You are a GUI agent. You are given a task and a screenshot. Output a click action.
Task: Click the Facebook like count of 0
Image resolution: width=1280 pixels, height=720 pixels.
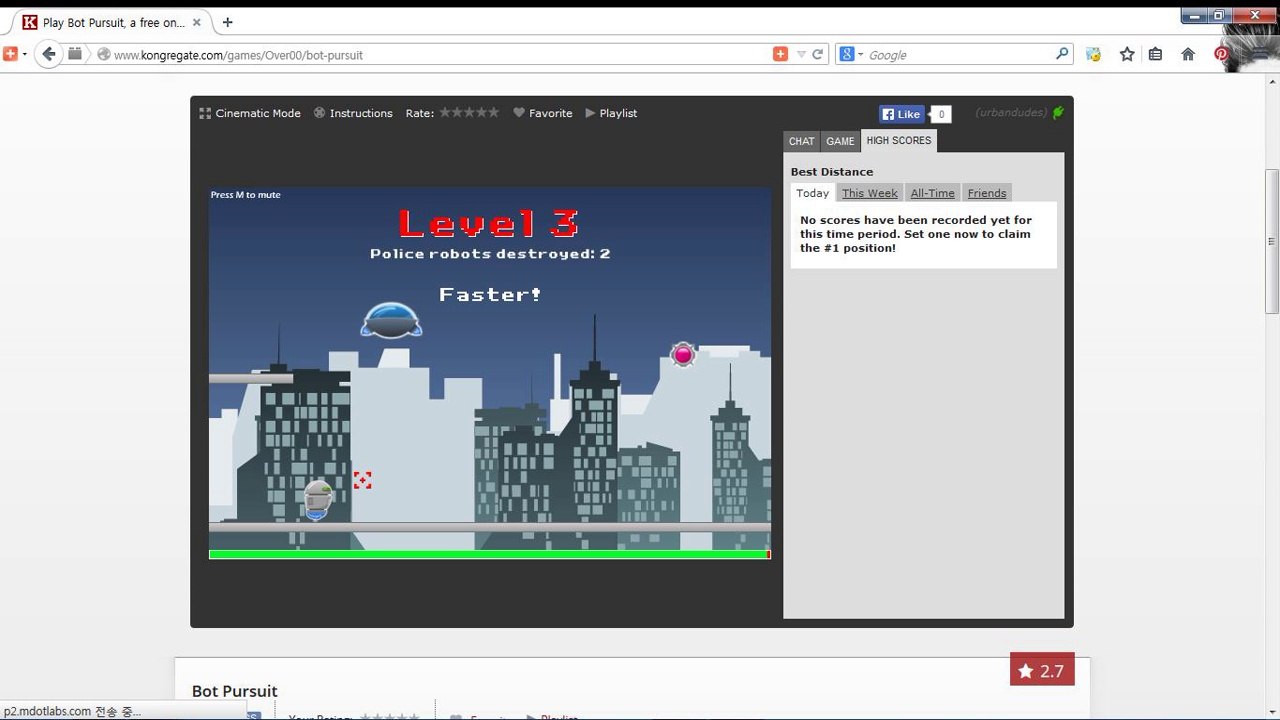941,114
